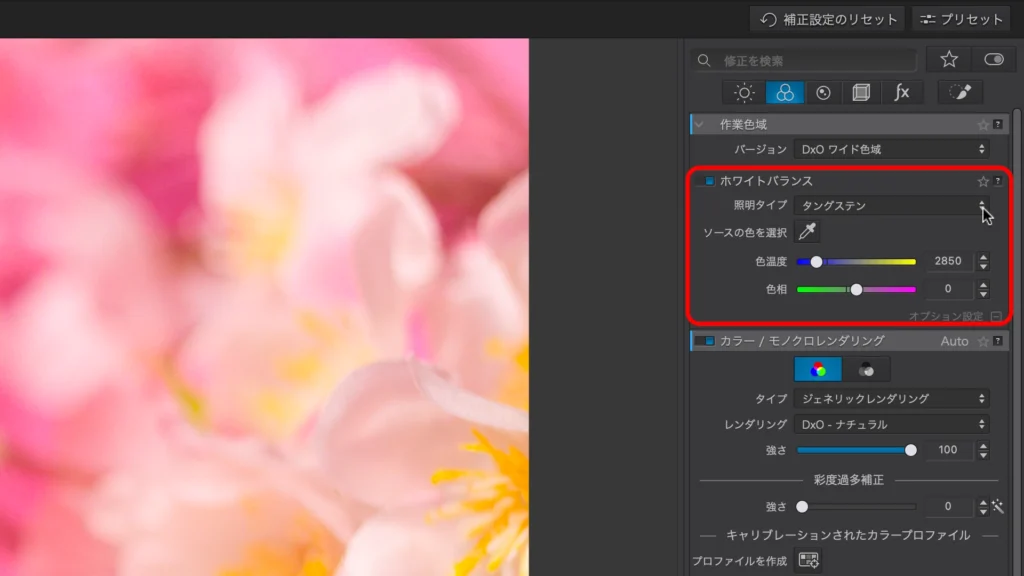Click the favorites star beside search field
This screenshot has width=1024, height=576.
pos(948,60)
